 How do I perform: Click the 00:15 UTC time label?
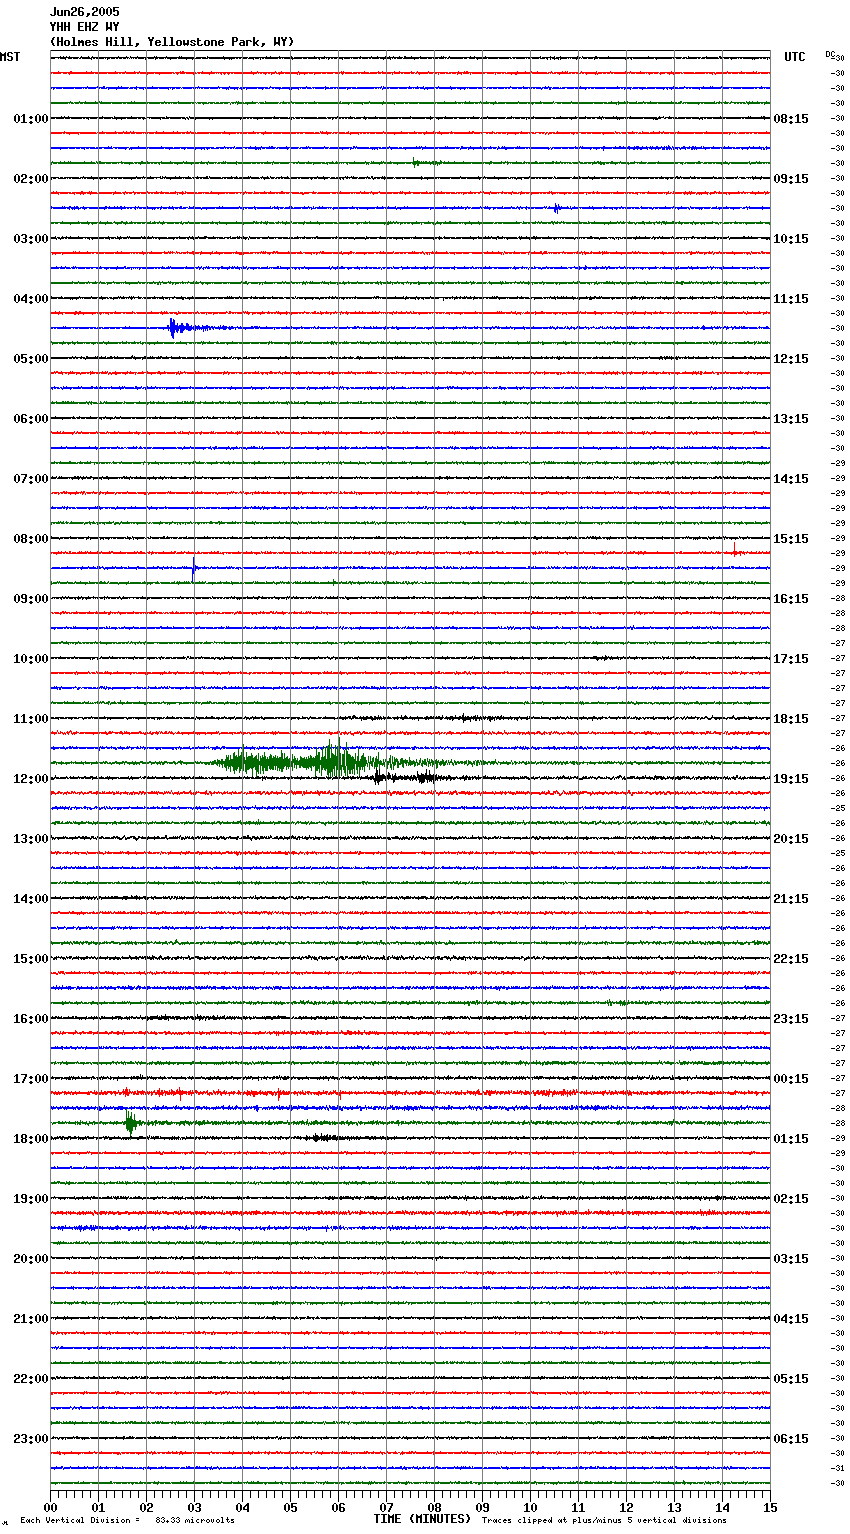point(791,1079)
